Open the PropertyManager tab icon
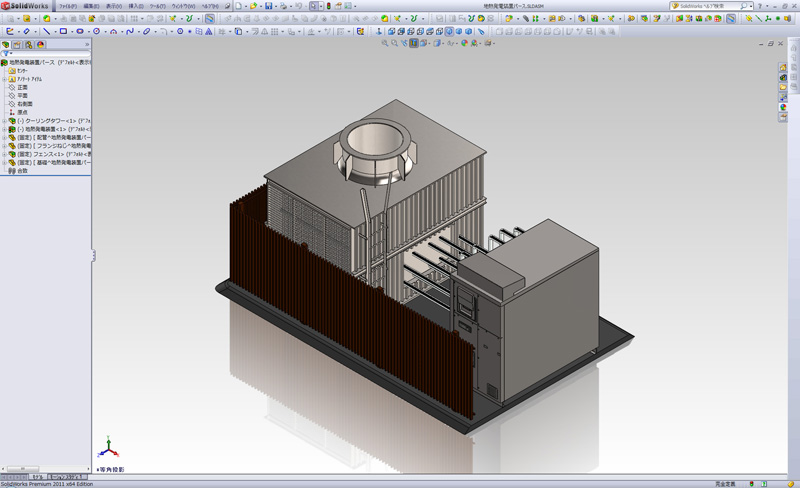The height and width of the screenshot is (488, 800). (x=17, y=45)
